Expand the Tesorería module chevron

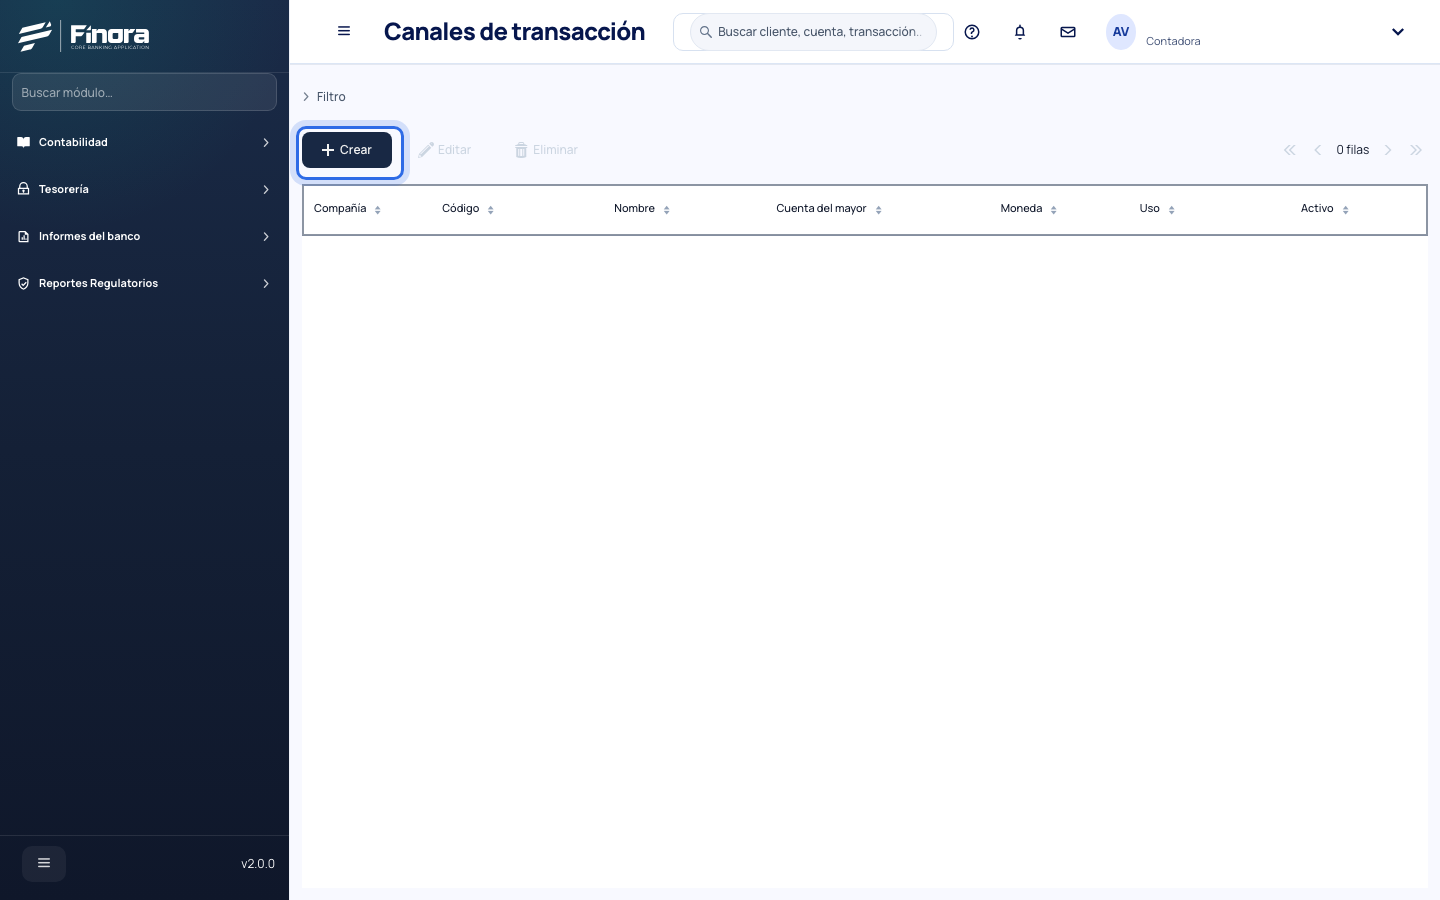pos(266,189)
